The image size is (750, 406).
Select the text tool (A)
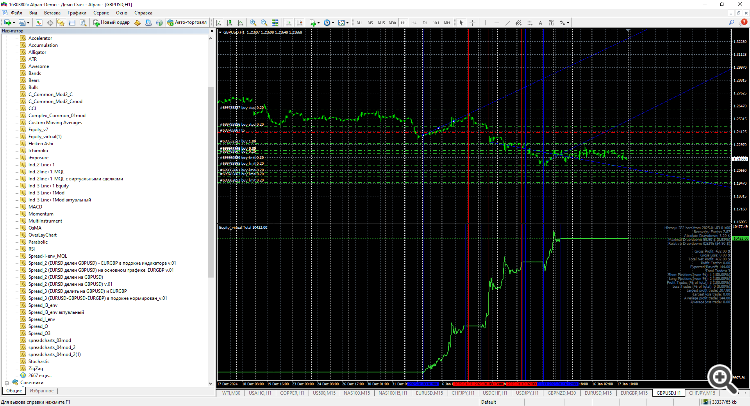click(540, 22)
